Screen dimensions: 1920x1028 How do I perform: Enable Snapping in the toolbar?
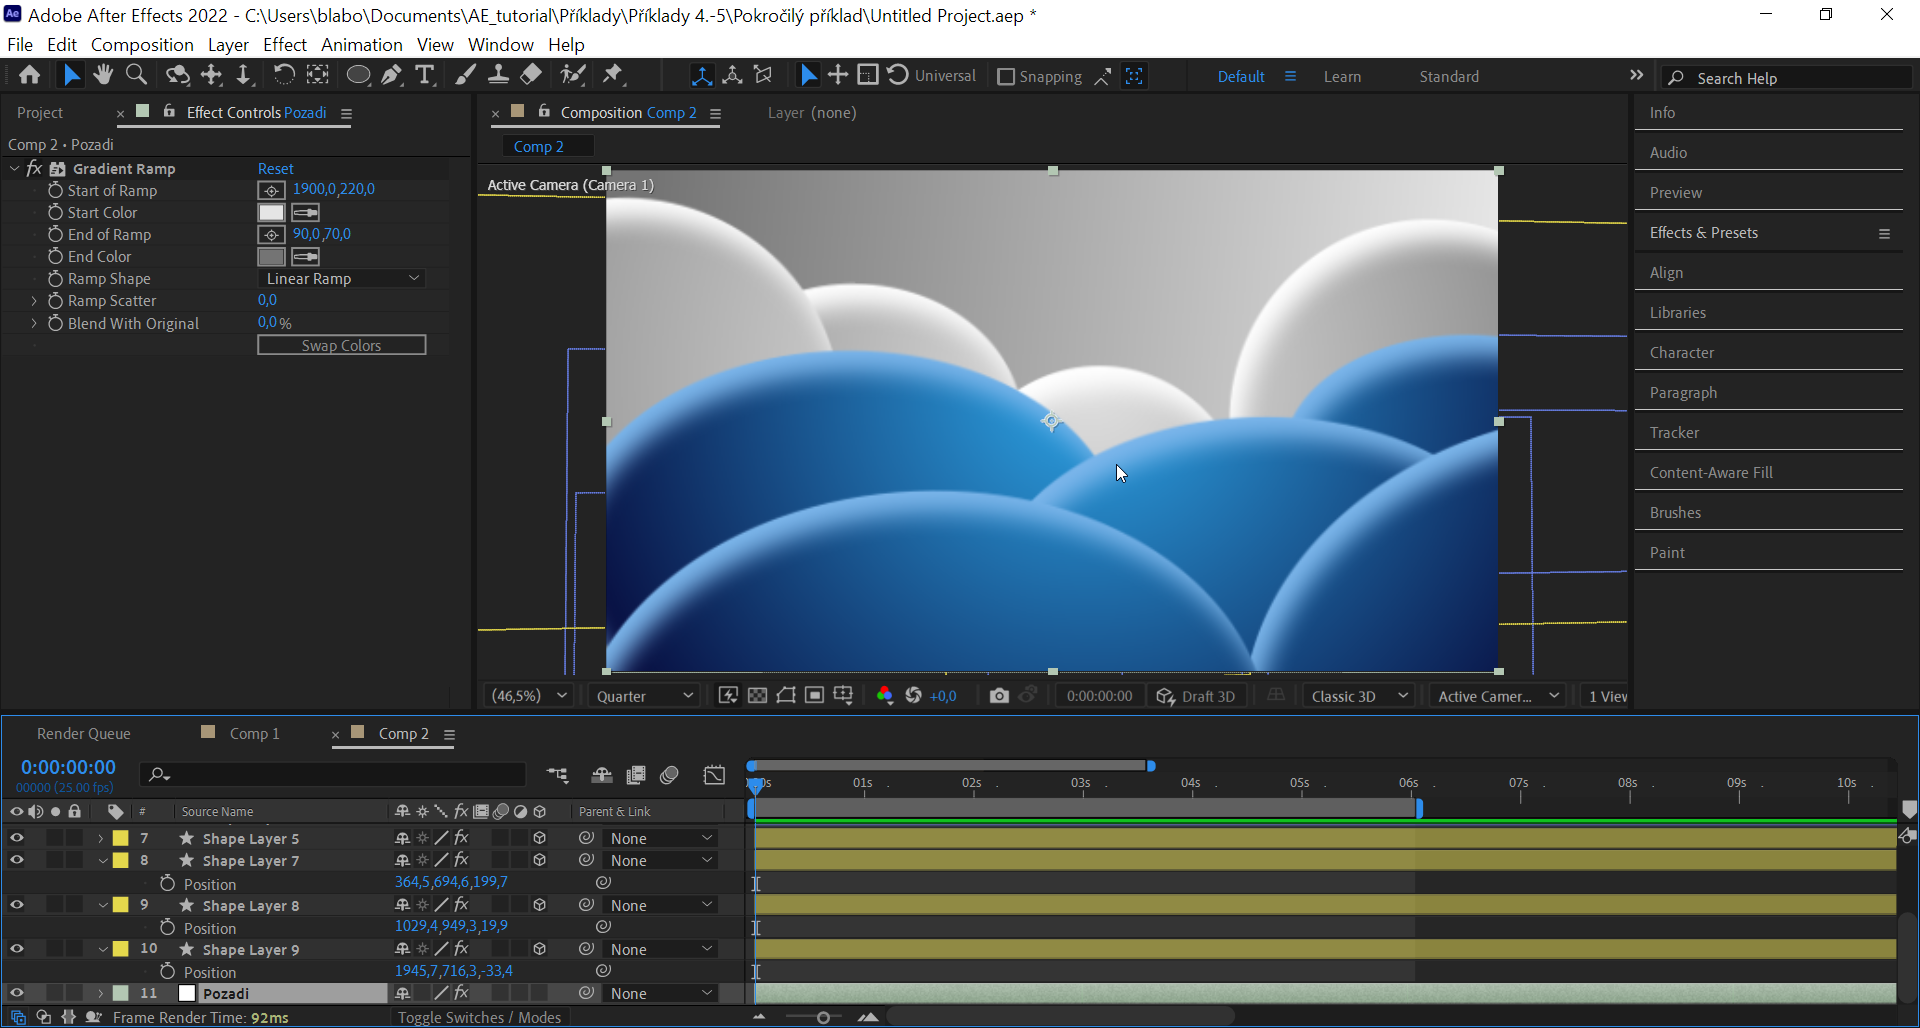[x=1006, y=76]
